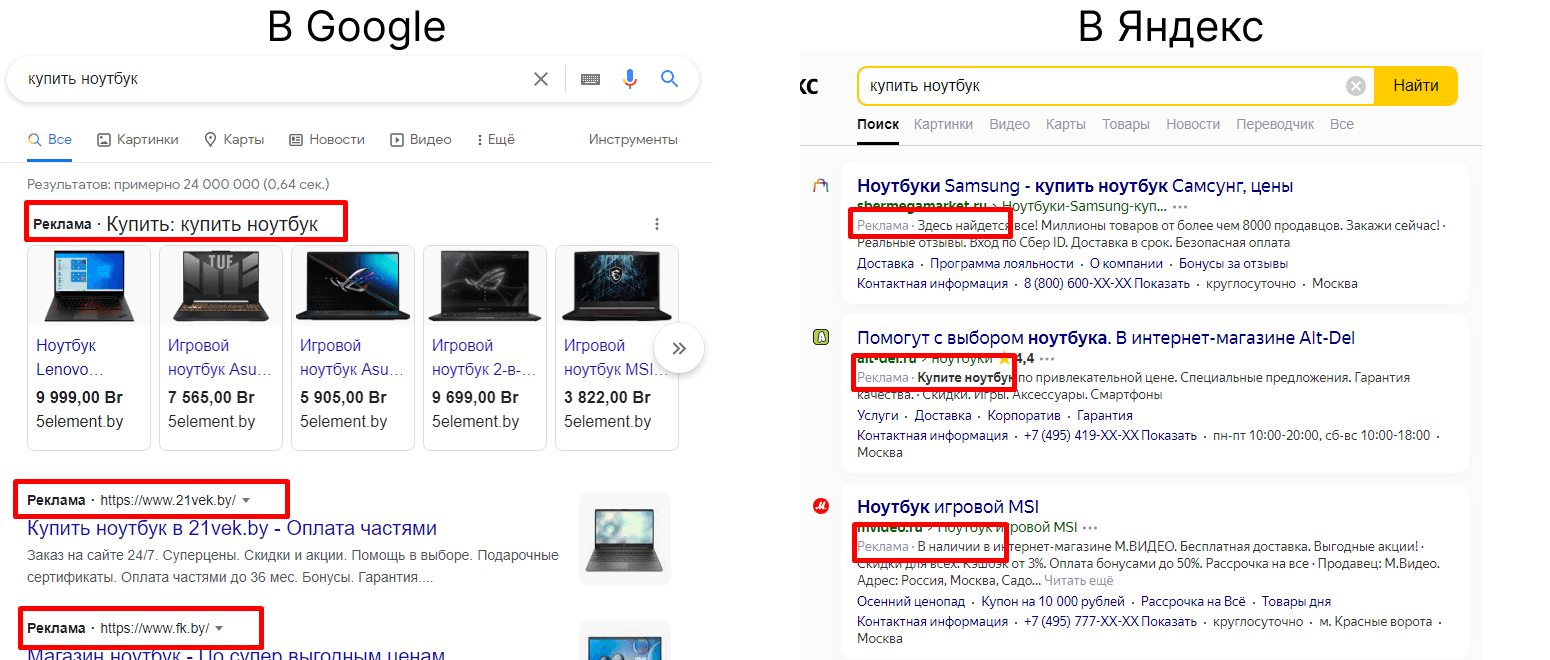Open Google Инструменты search tools
This screenshot has height=660, width=1550.
coord(633,140)
